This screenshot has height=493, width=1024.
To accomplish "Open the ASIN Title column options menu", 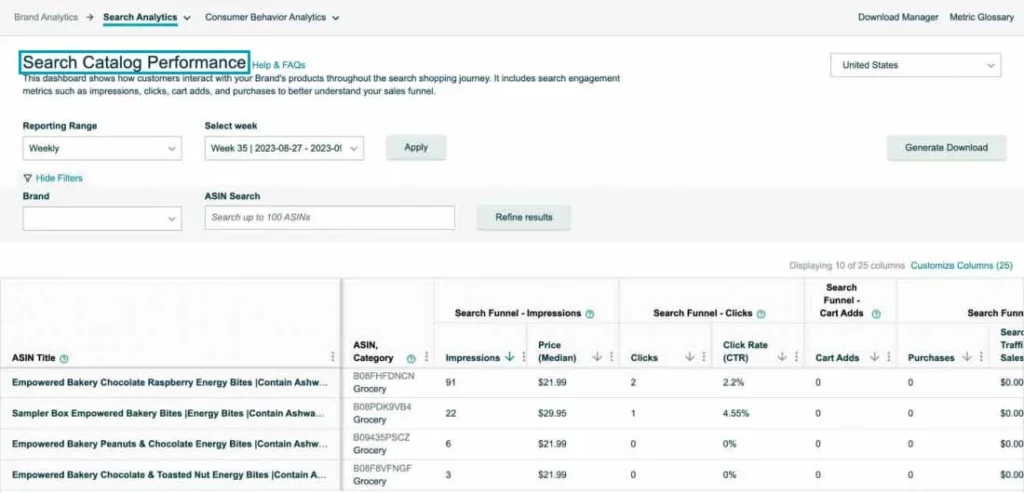I will pos(333,357).
